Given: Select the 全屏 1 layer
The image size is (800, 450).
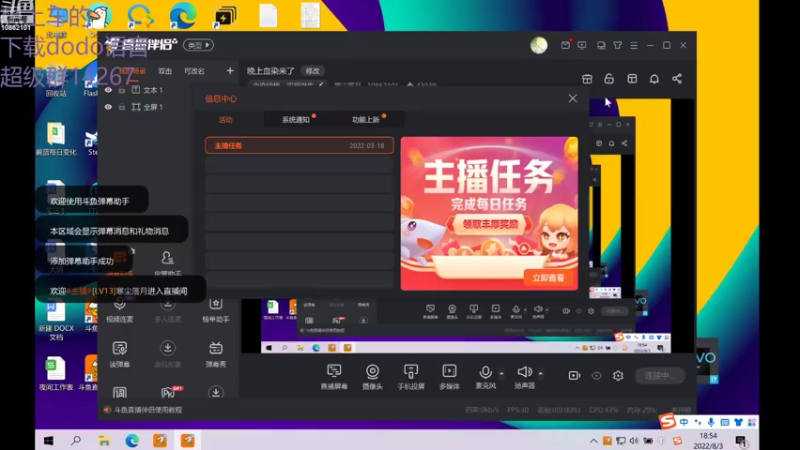Looking at the screenshot, I should pos(153,107).
